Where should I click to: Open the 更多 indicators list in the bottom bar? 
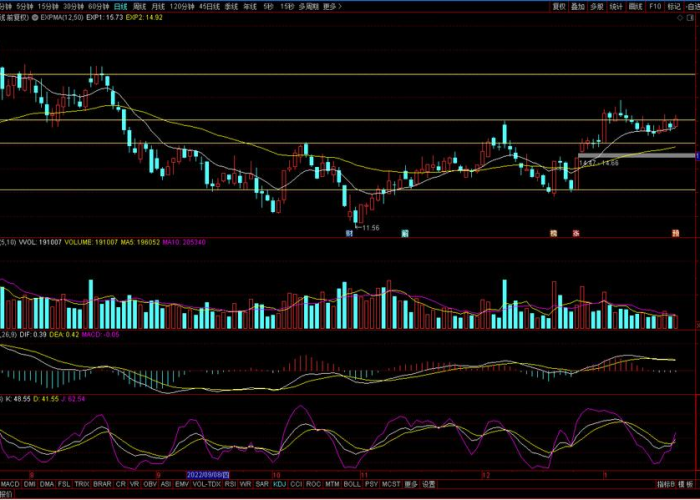410,484
